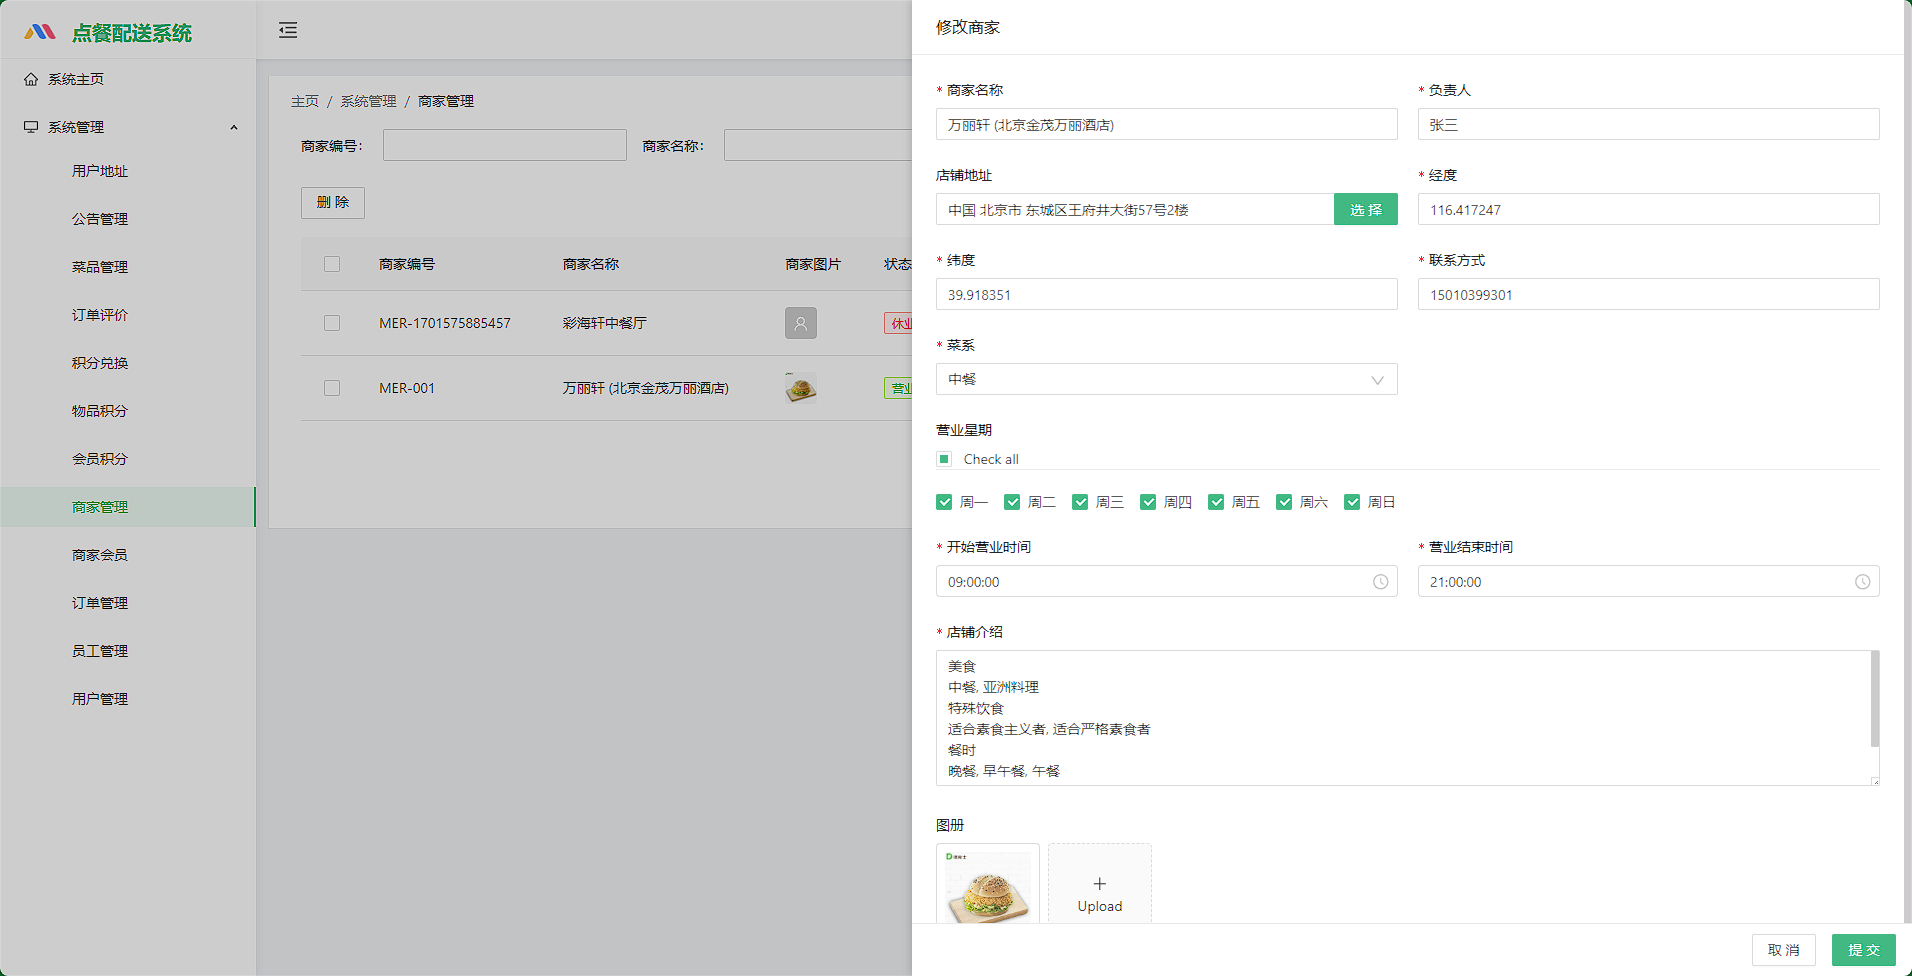Click 主页 breadcrumb link
Viewport: 1912px width, 976px height.
click(x=305, y=101)
